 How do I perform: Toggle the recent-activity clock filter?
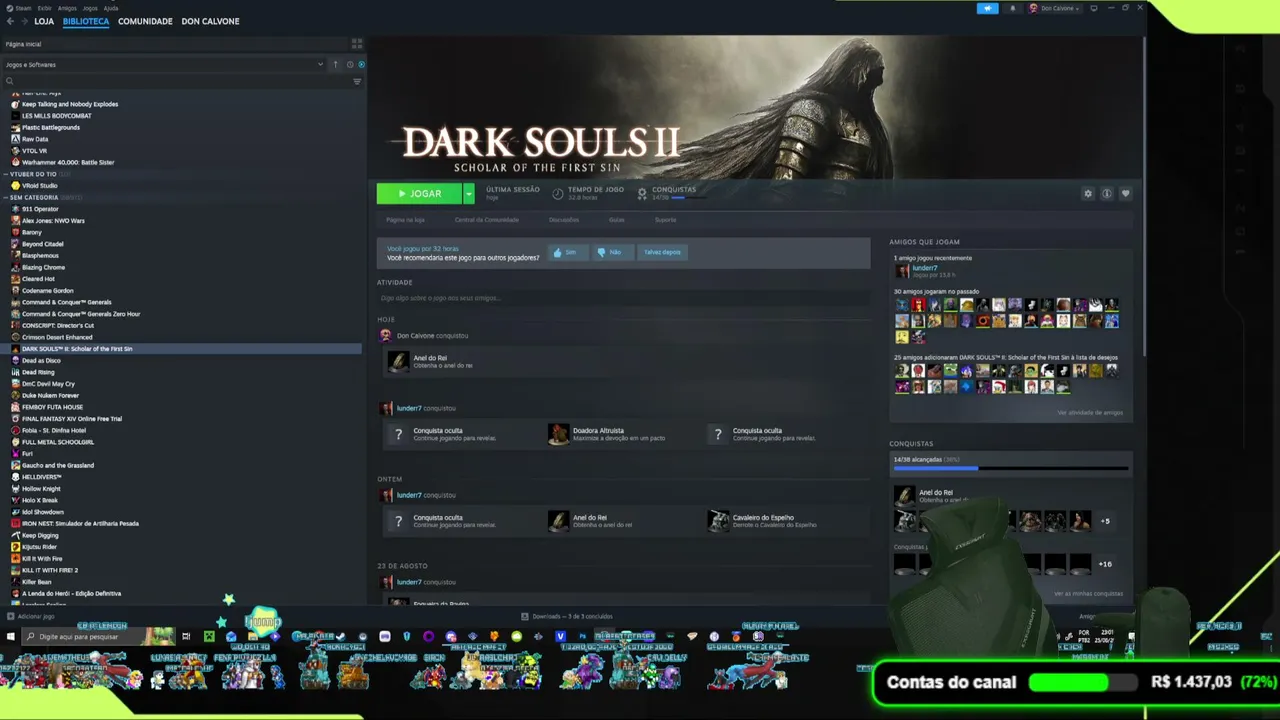pyautogui.click(x=349, y=65)
